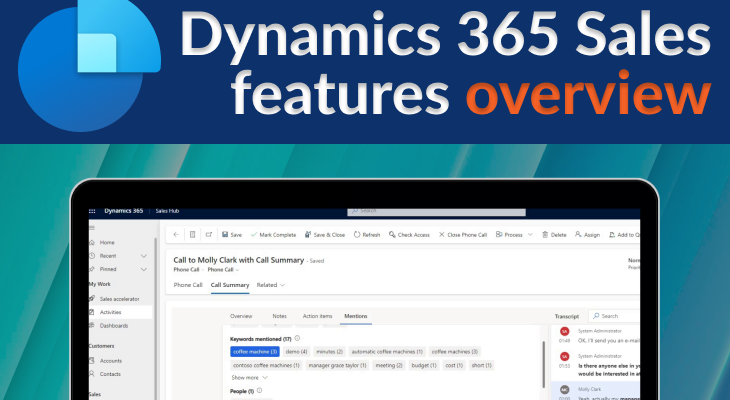Click the Dynamics 365 logo shape in banner

89,65
